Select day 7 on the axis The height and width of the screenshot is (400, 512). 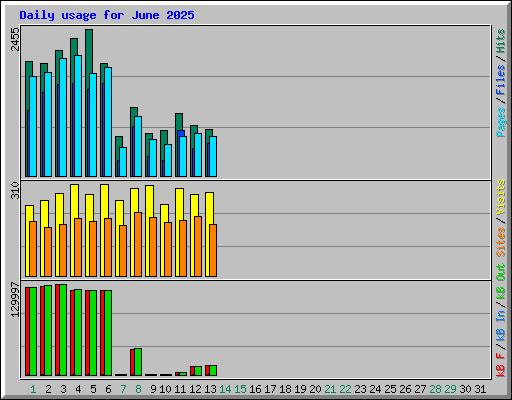click(x=123, y=389)
